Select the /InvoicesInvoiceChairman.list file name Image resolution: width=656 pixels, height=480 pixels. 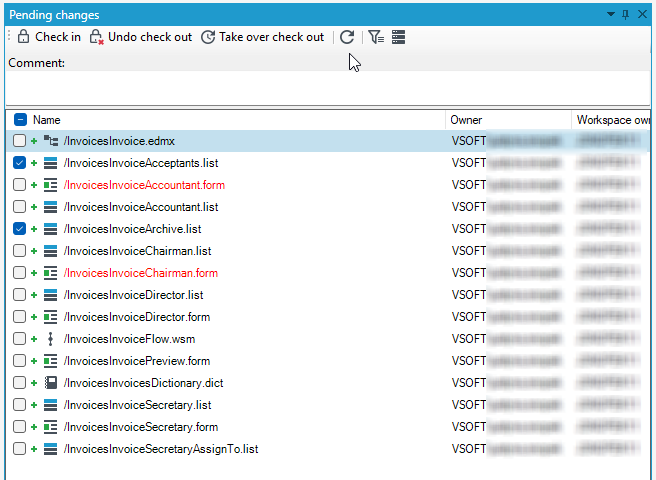[x=138, y=251]
